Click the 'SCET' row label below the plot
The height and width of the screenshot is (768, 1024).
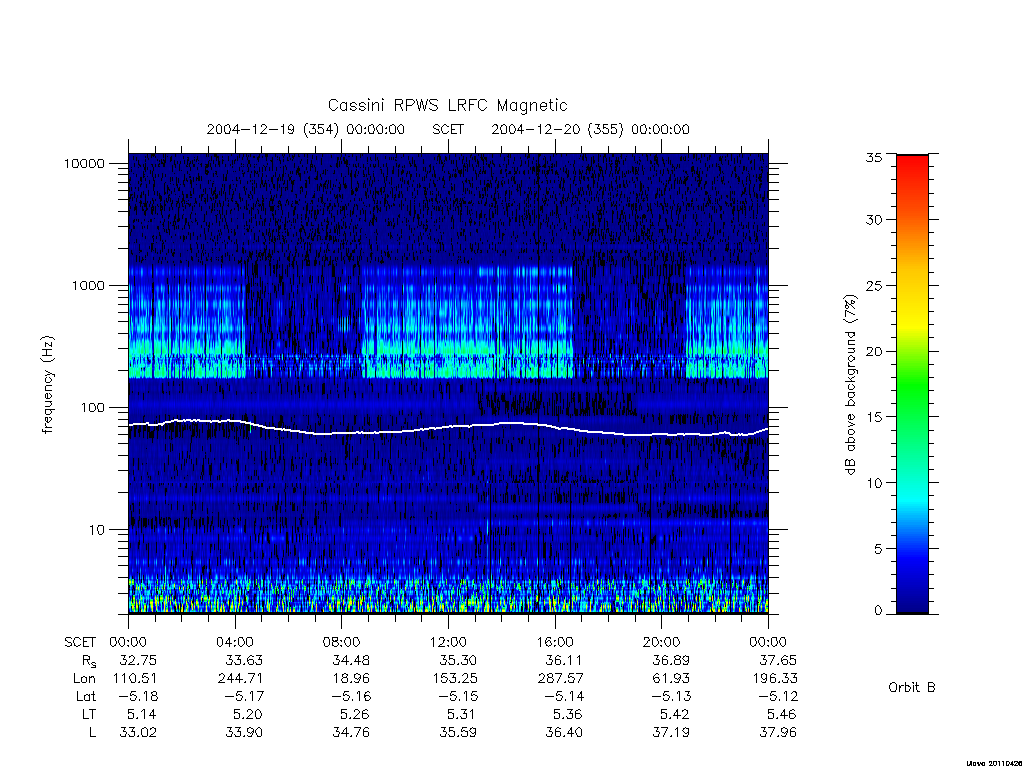(80, 642)
